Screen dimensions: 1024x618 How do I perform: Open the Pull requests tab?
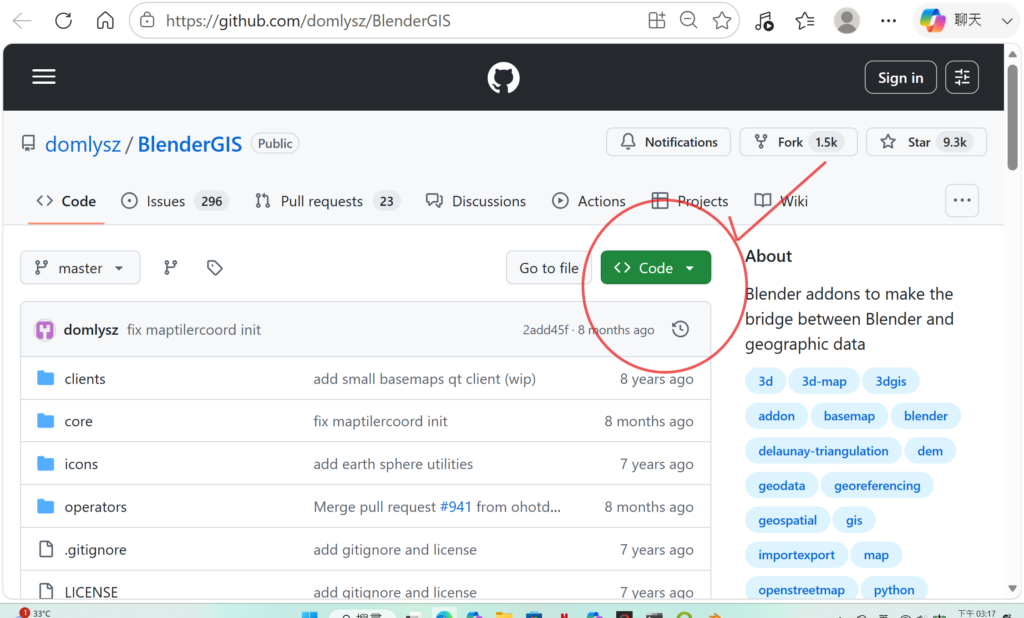click(x=327, y=201)
